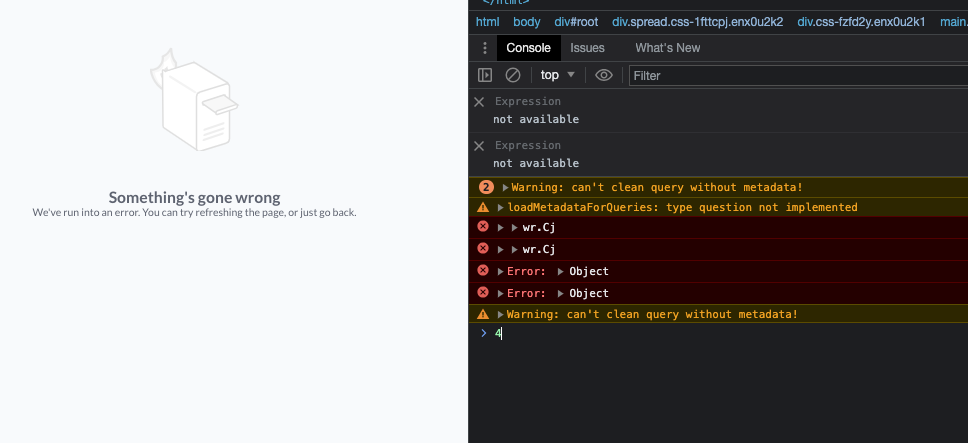
Task: Open the top JavaScript context dropdown
Action: (x=557, y=75)
